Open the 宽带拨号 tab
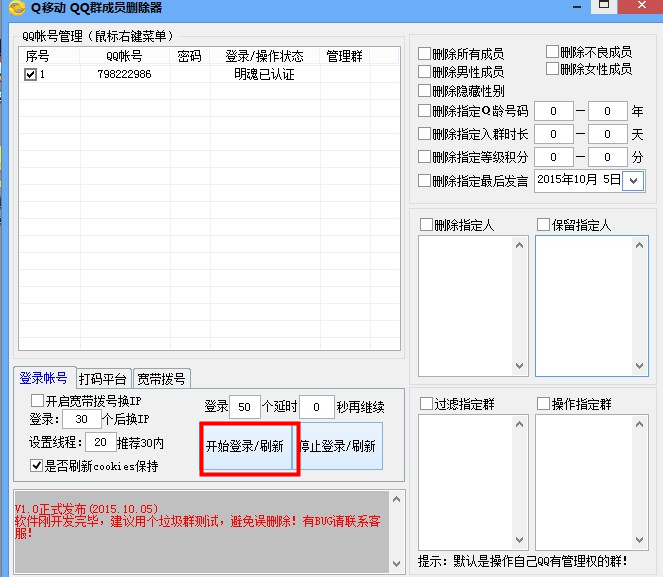 162,379
